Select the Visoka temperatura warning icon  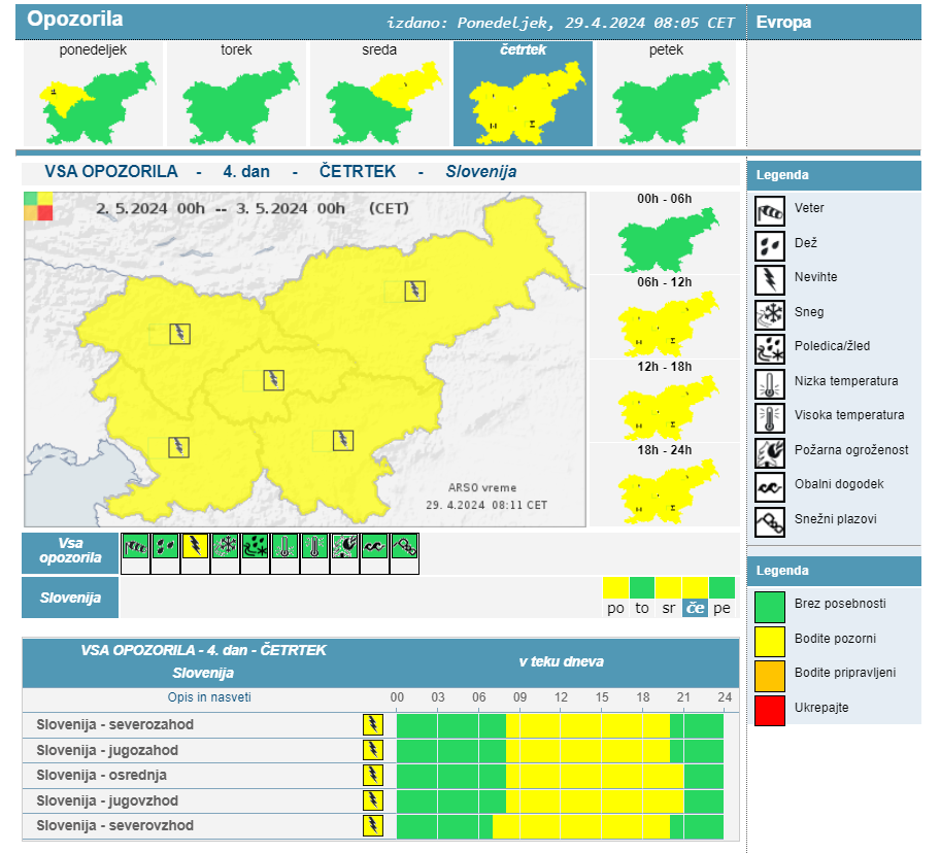point(769,416)
